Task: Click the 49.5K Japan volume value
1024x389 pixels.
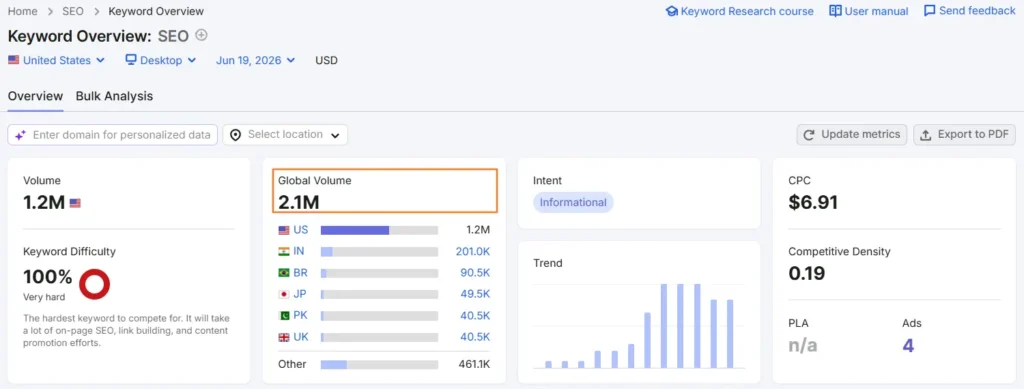Action: pos(475,294)
